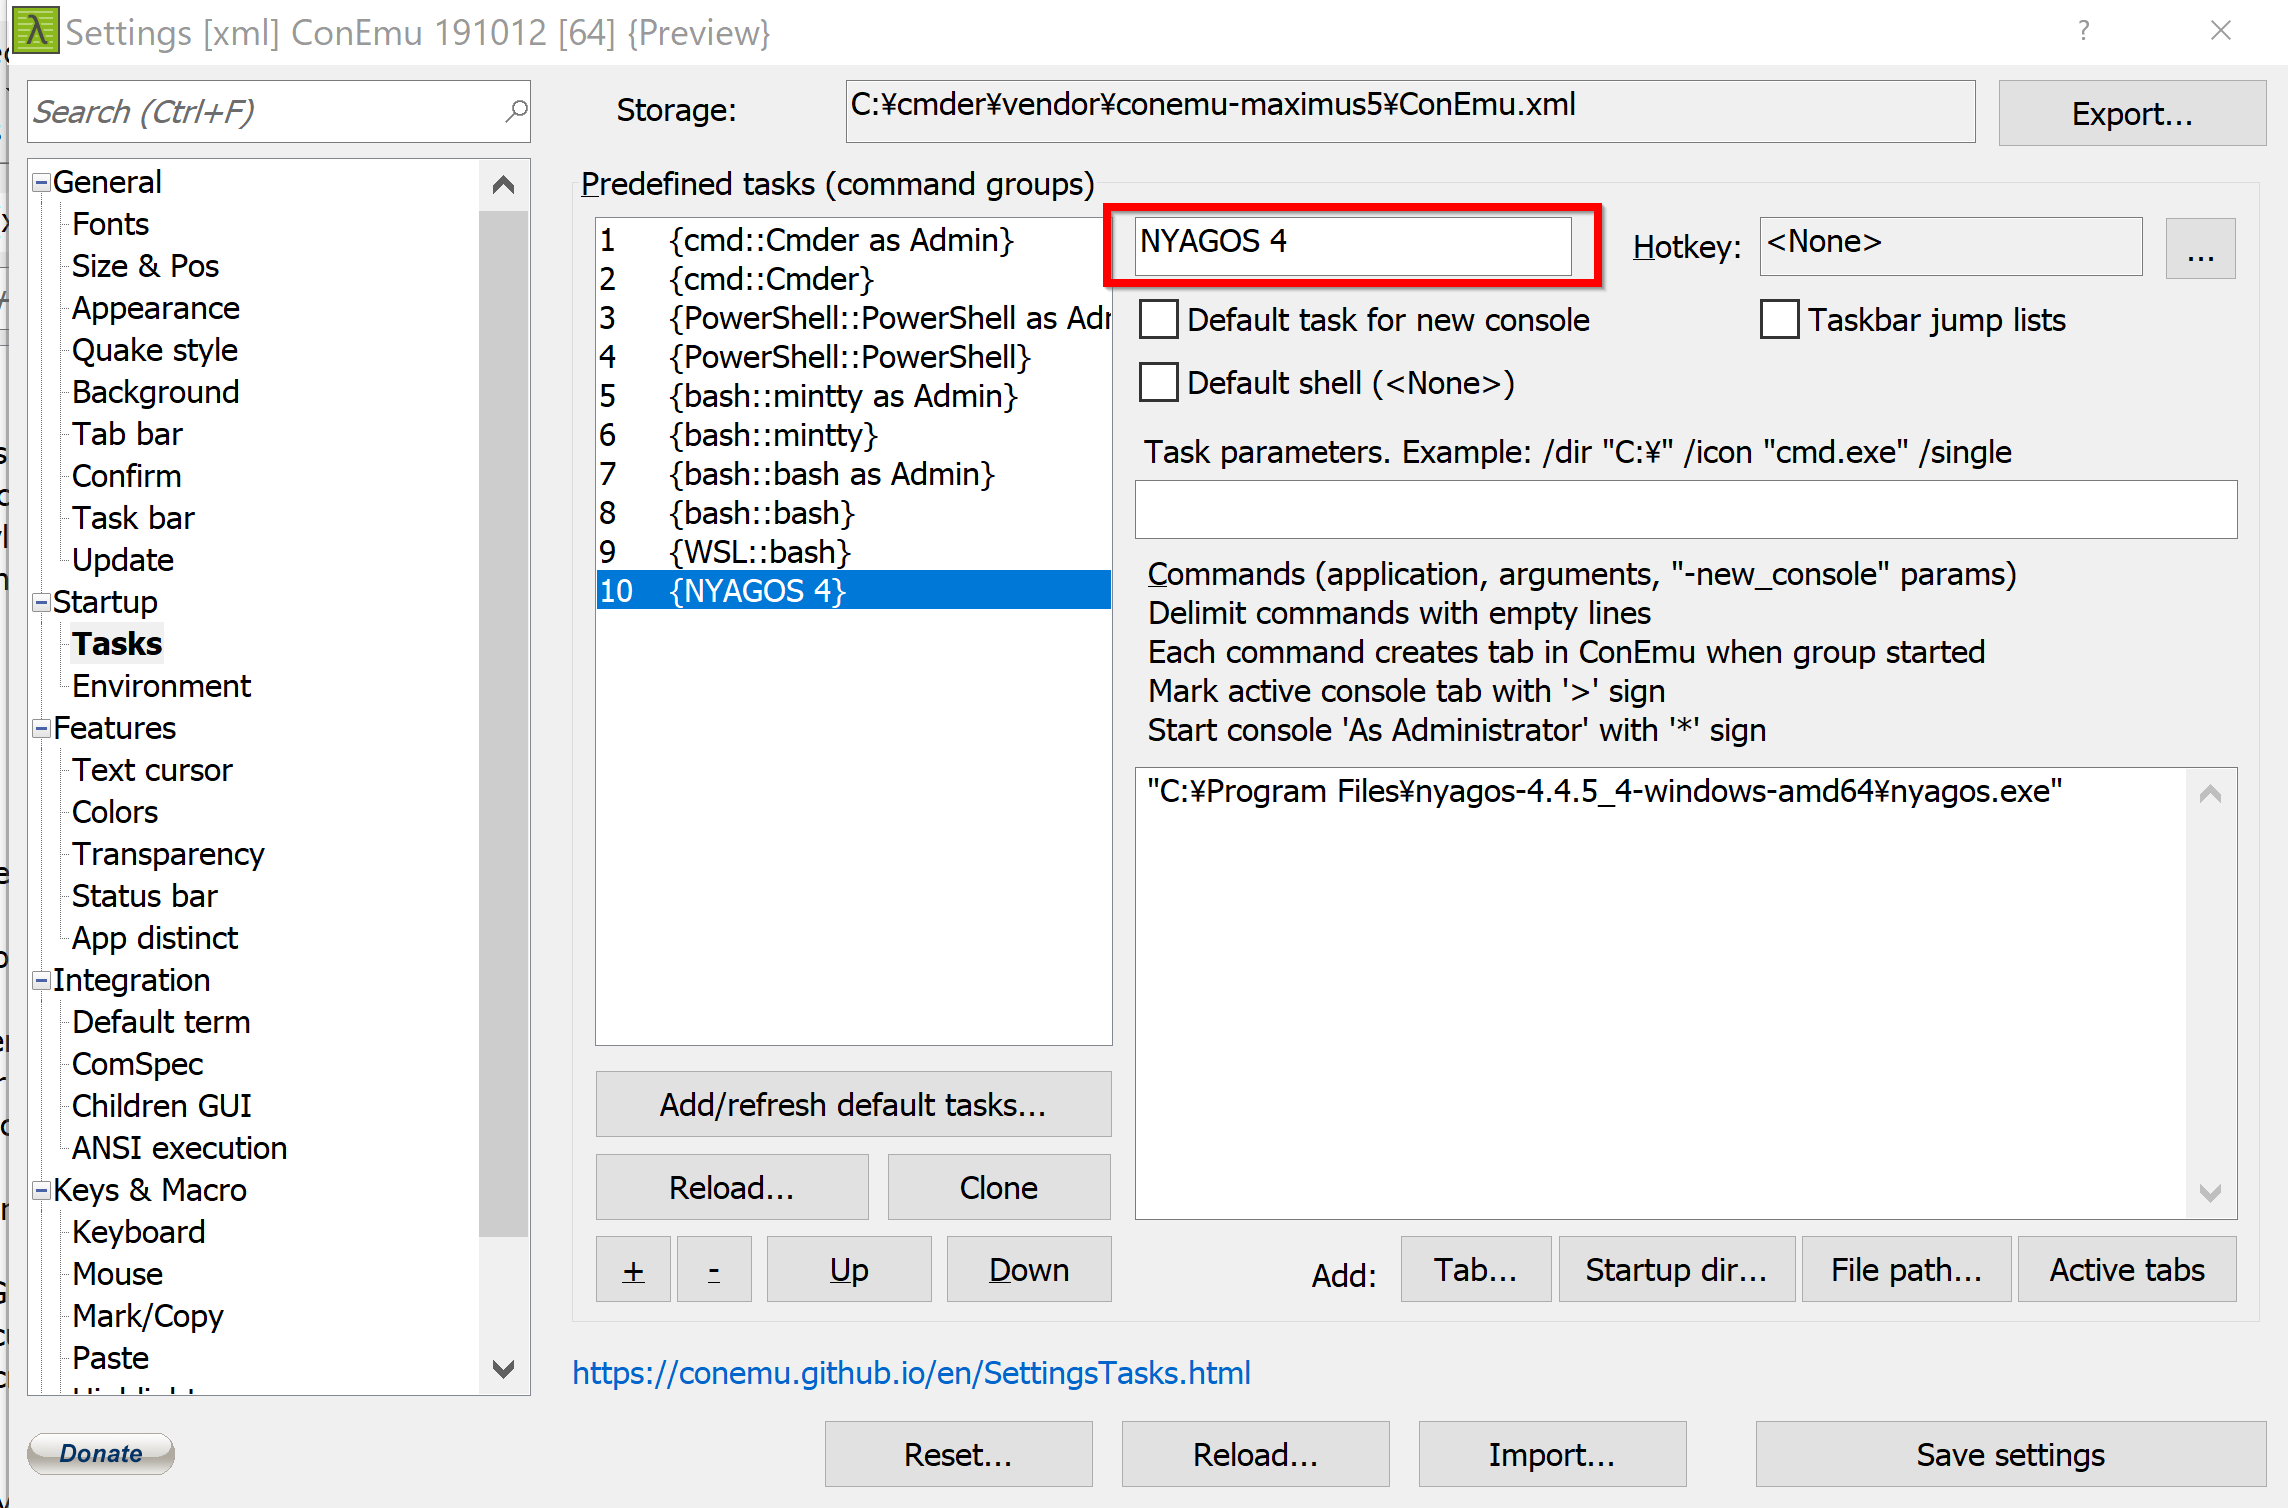Click the help question mark in title bar

tap(2083, 31)
